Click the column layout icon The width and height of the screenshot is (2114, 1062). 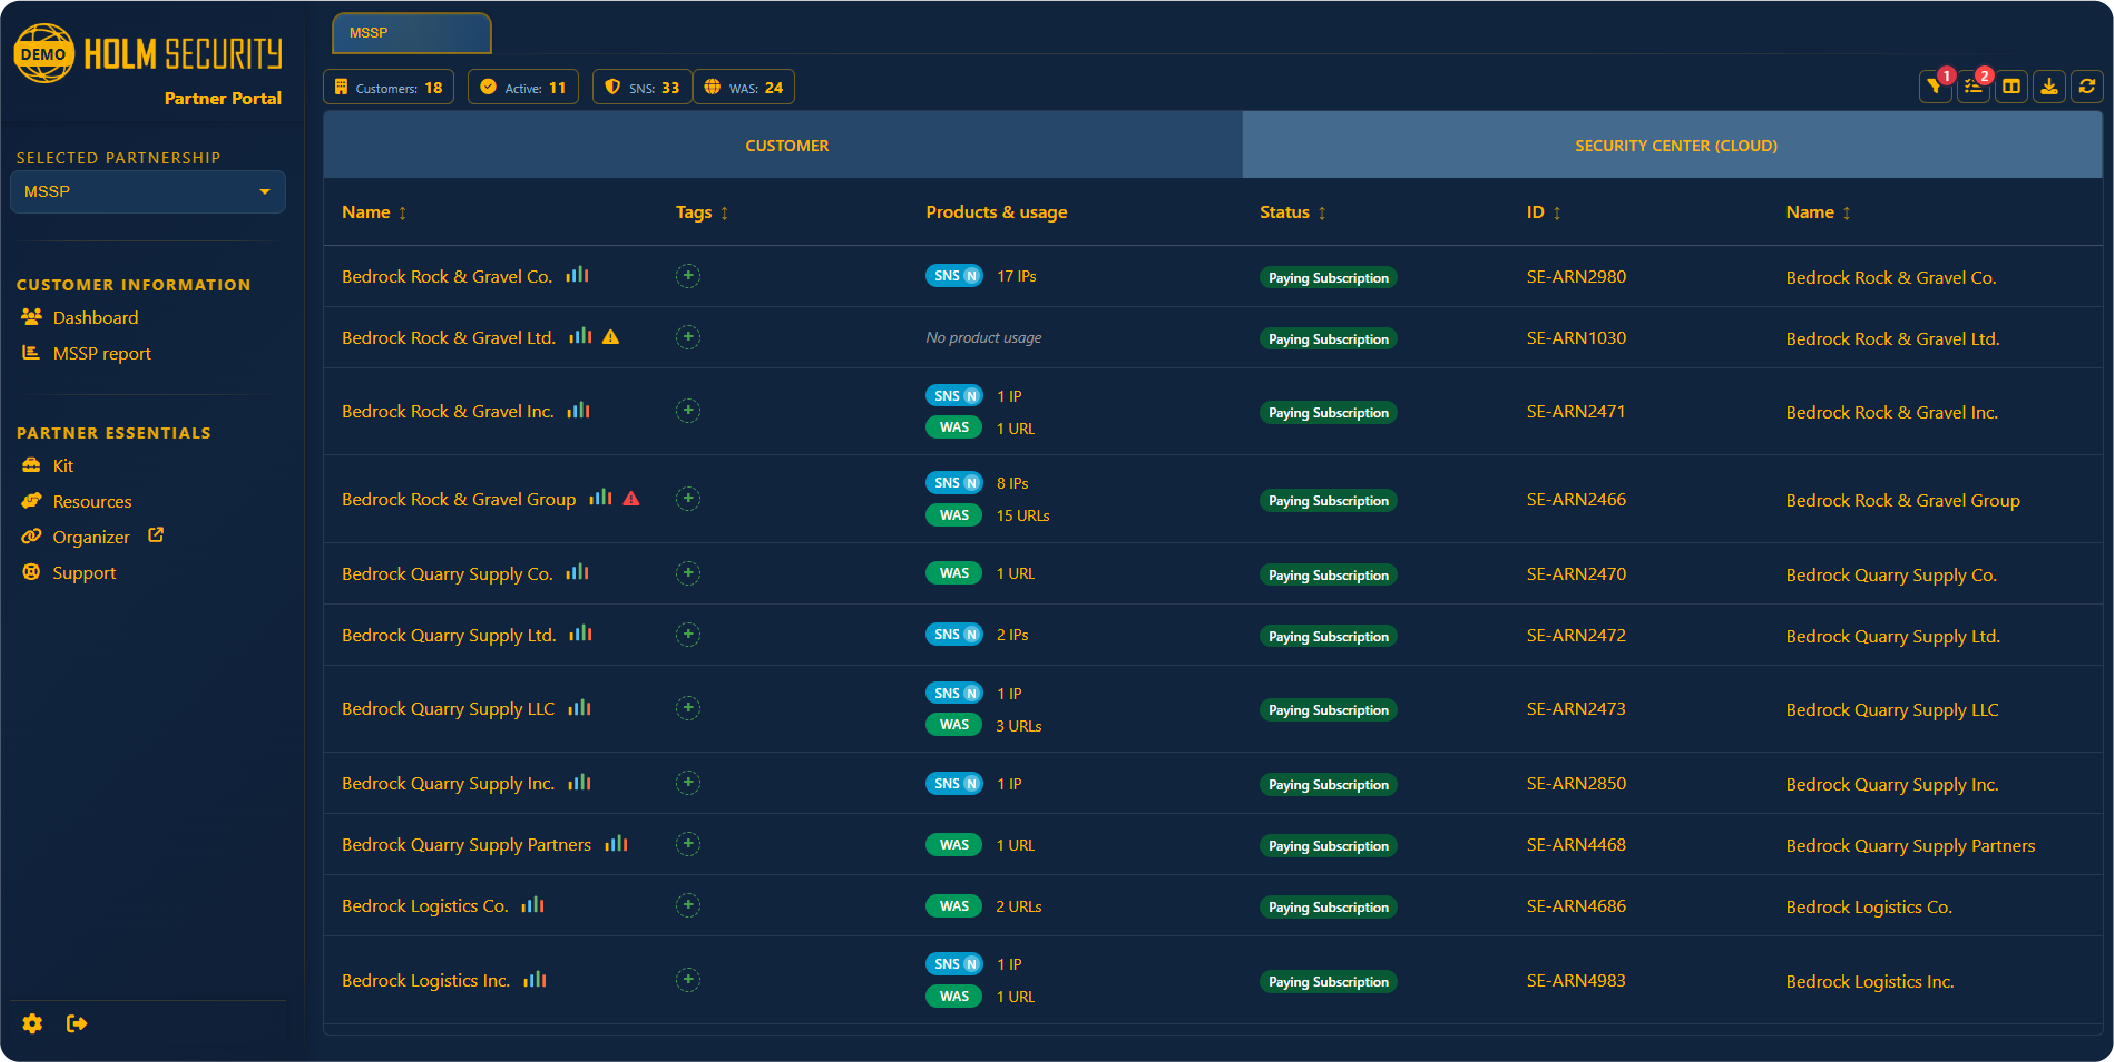pos(2011,87)
